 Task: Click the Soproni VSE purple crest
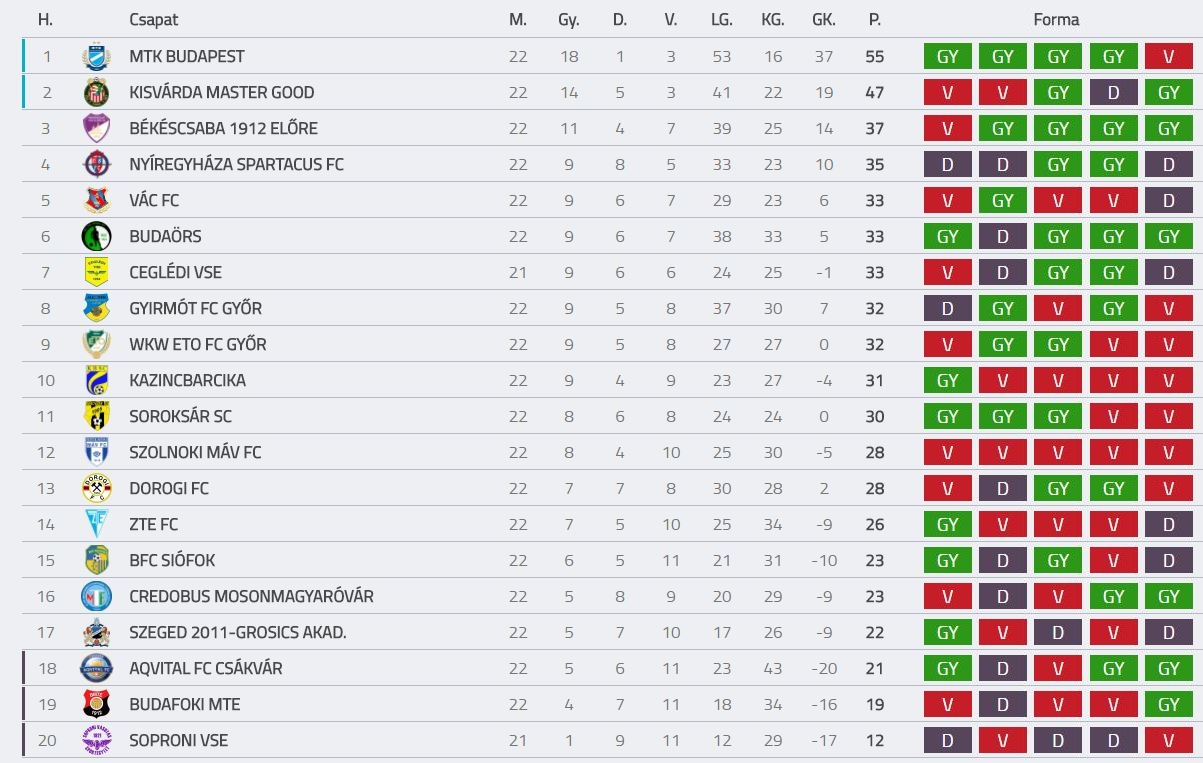96,740
